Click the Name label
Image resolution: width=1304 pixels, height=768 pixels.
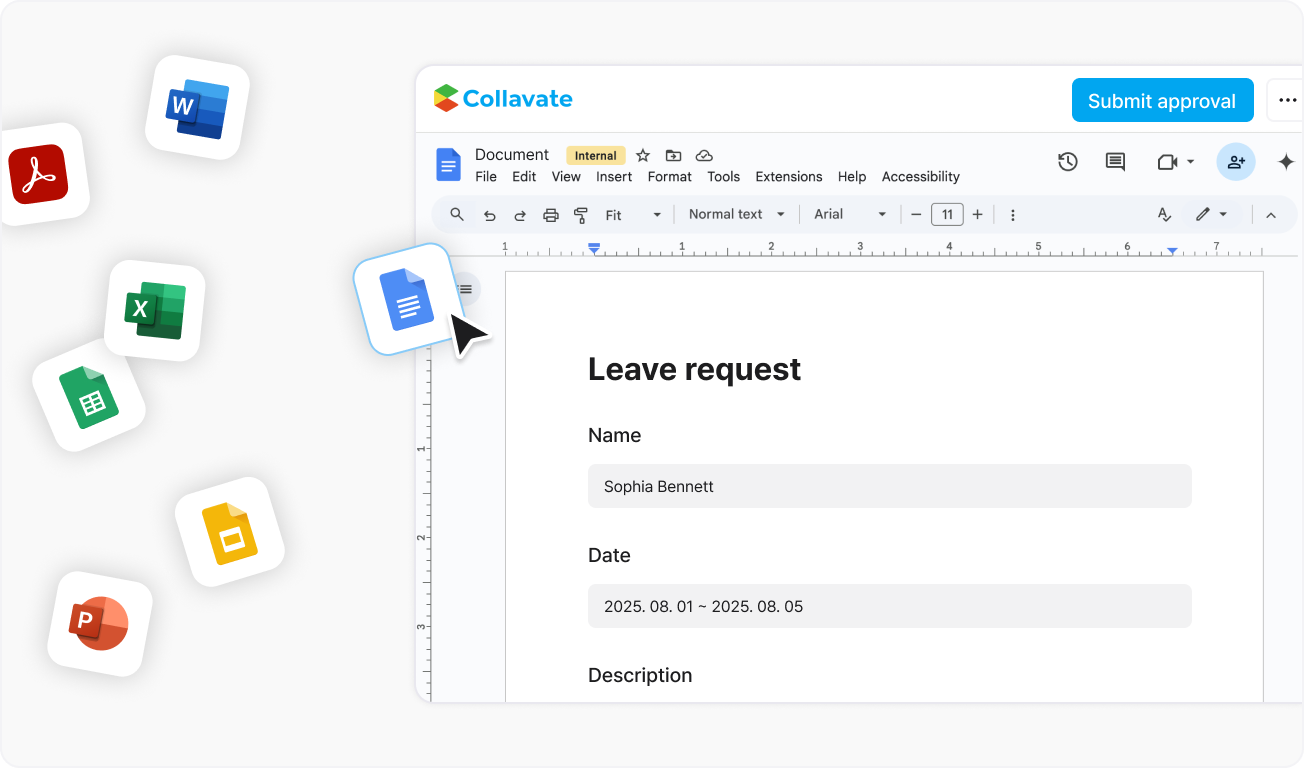[x=614, y=436]
